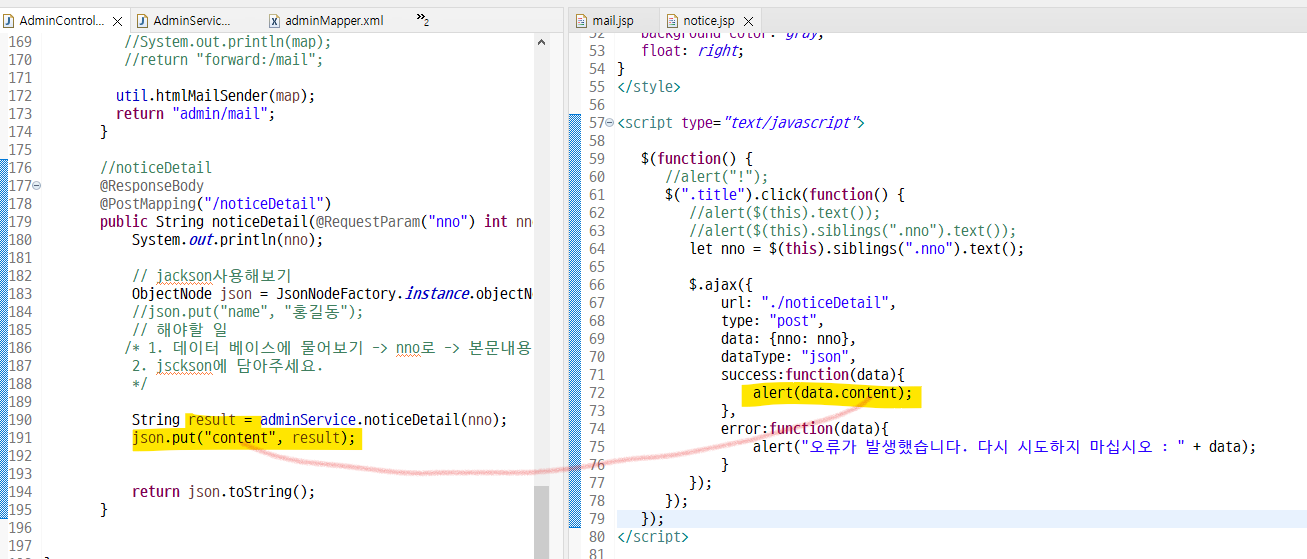Image resolution: width=1307 pixels, height=559 pixels.
Task: Click the $(function() { line
Action: pos(696,159)
